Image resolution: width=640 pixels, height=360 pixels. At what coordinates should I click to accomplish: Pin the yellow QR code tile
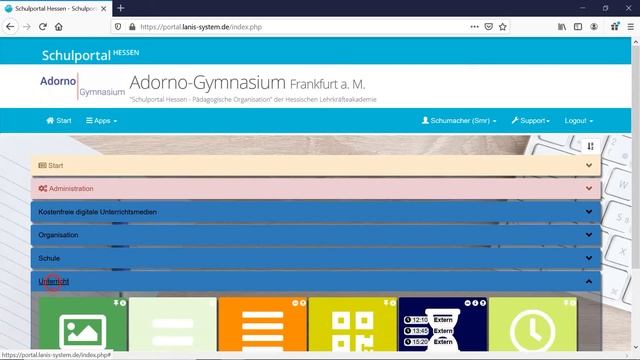(x=386, y=303)
